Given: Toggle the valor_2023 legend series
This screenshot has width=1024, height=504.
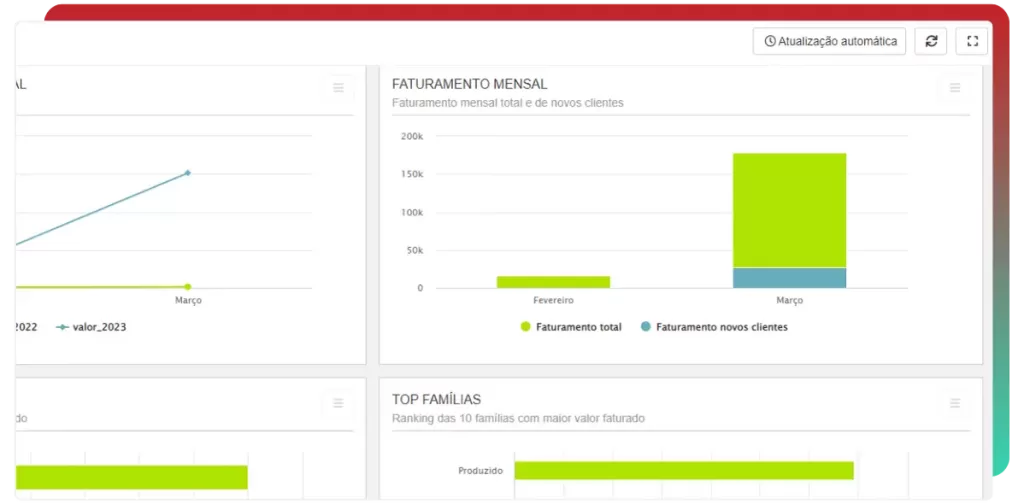Looking at the screenshot, I should (x=98, y=327).
